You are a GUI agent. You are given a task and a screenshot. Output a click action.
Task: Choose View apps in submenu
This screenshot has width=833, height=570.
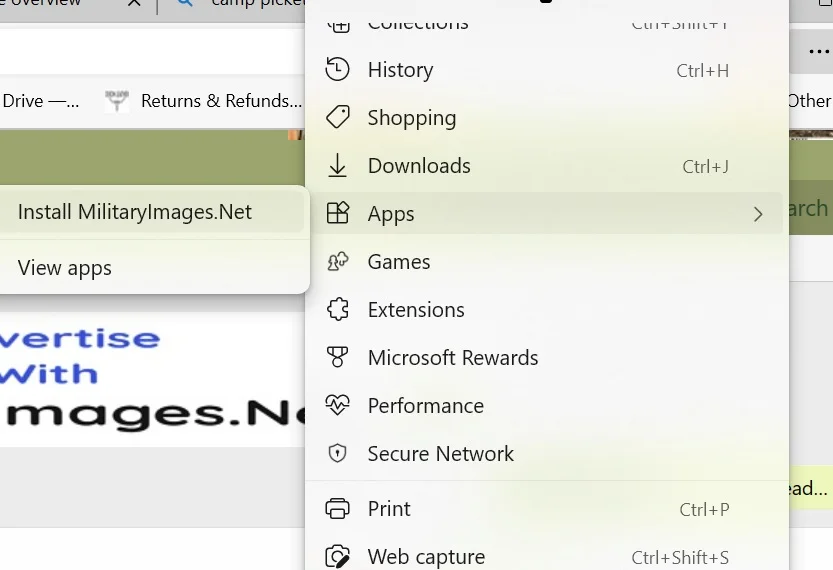[152, 267]
